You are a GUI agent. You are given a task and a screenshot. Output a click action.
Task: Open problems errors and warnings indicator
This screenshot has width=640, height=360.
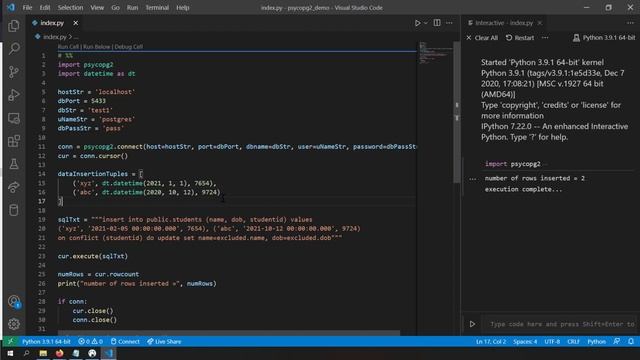90,341
